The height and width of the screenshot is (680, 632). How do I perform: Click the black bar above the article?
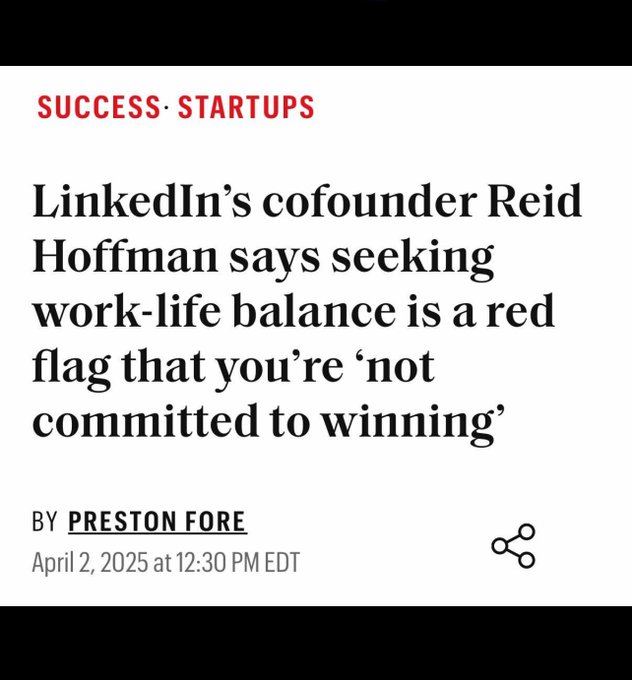pos(316,32)
